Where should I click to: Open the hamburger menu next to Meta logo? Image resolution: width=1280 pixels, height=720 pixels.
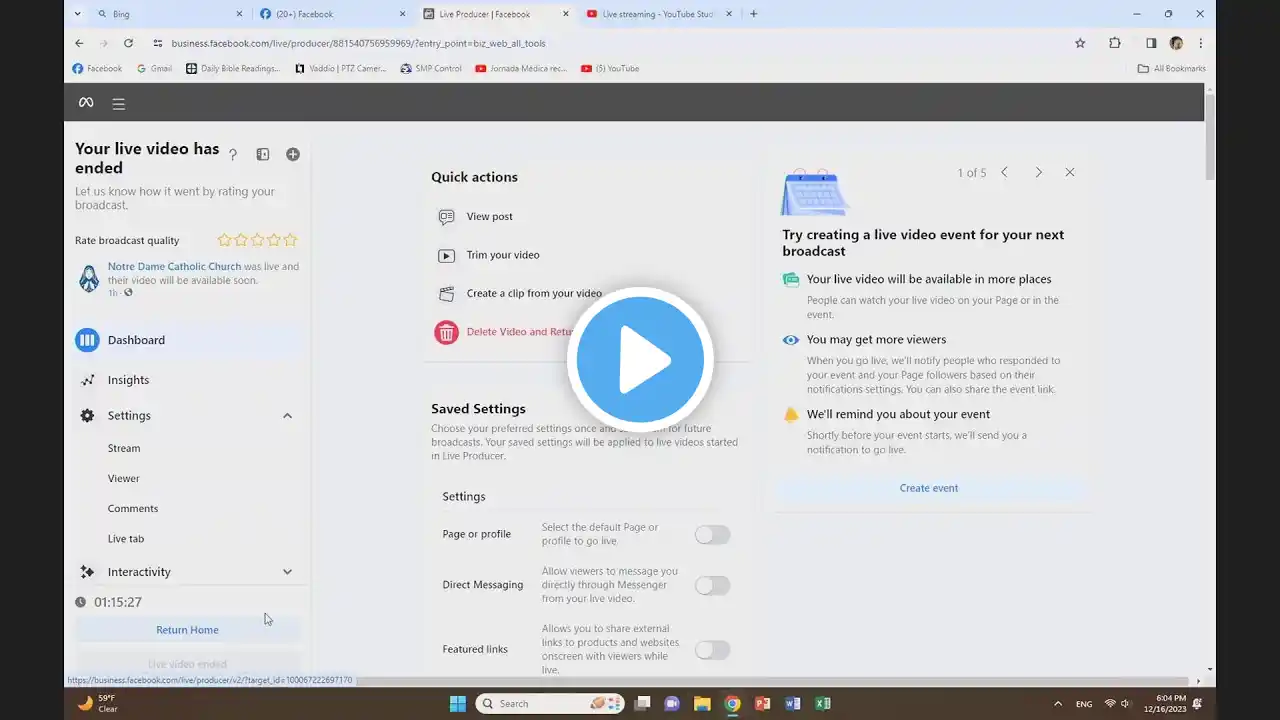(118, 104)
